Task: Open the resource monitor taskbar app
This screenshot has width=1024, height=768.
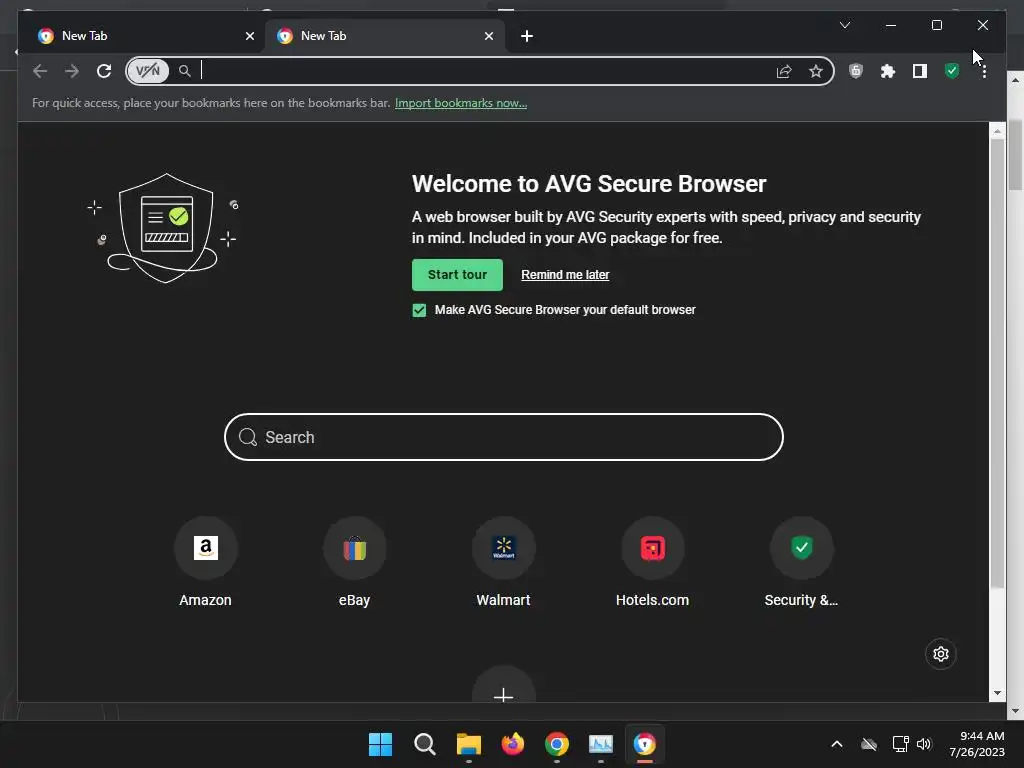Action: (x=601, y=744)
